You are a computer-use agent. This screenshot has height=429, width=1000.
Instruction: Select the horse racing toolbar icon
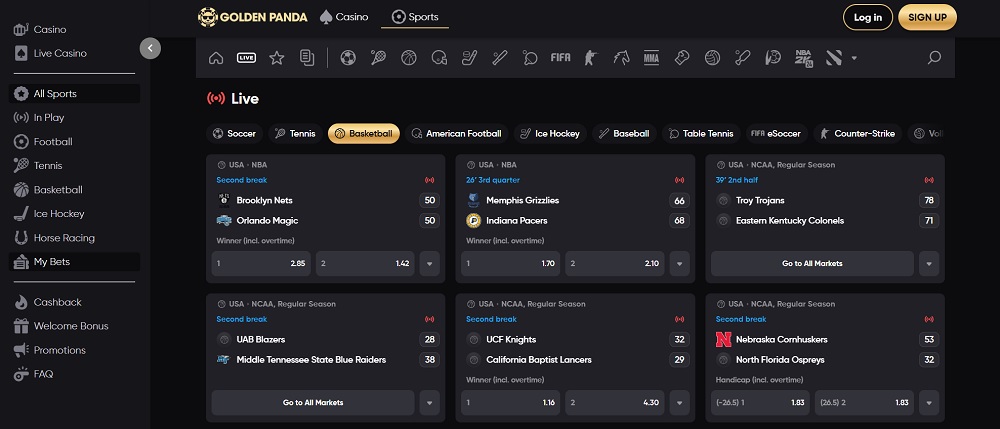[x=621, y=58]
